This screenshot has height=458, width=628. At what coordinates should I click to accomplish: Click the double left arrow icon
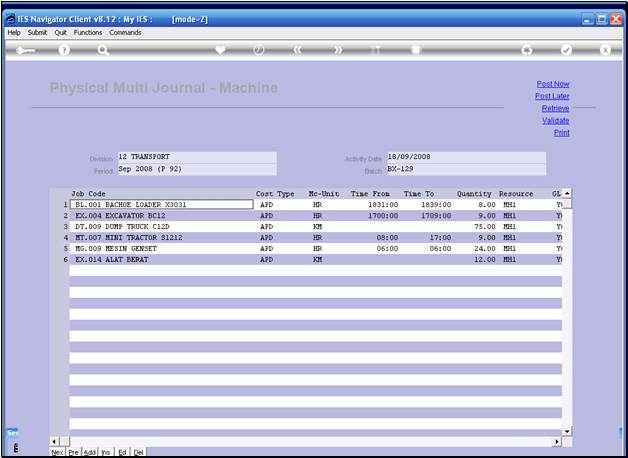(x=297, y=50)
